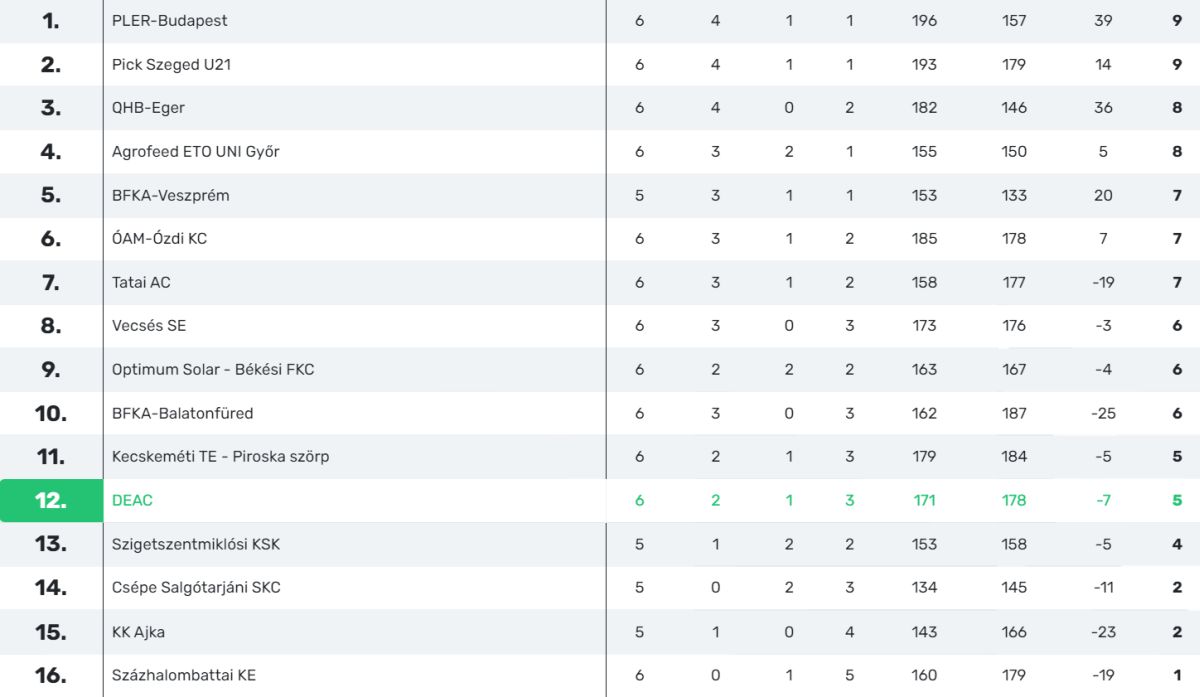This screenshot has width=1200, height=697.
Task: Click rank number 1. in the standings
Action: click(51, 21)
